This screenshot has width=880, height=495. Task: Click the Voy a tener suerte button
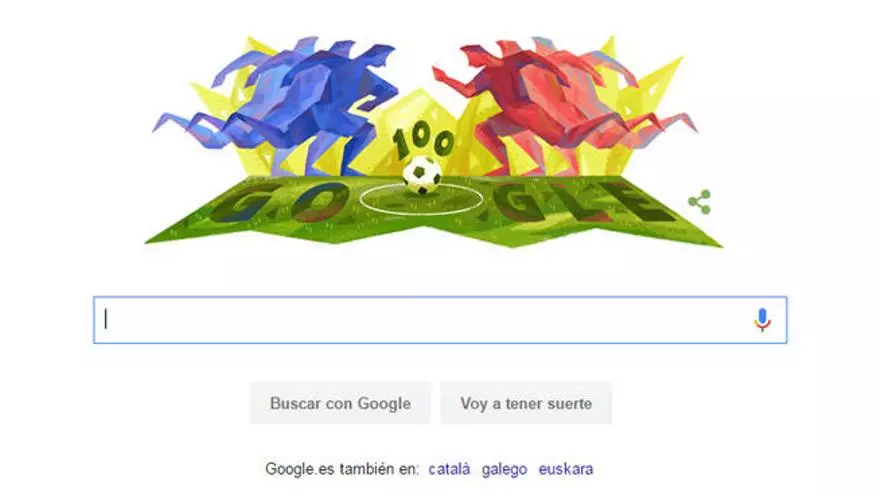[x=526, y=404]
